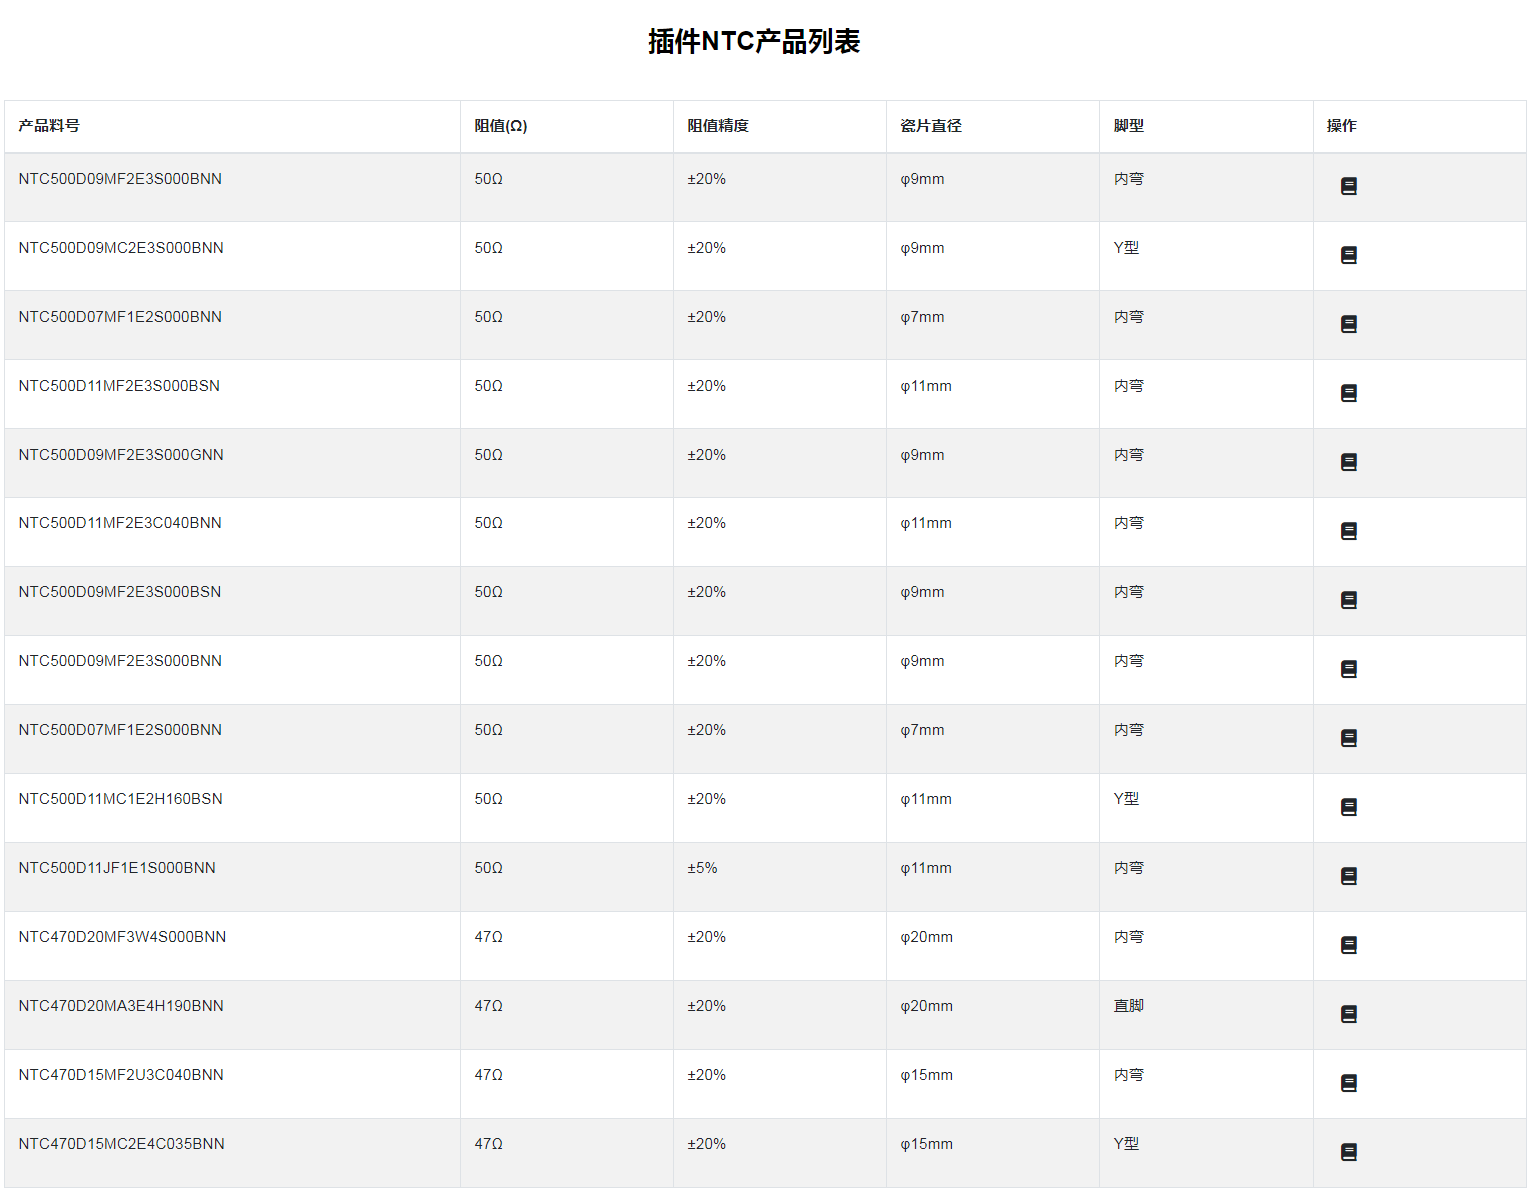The image size is (1532, 1191).
Task: Click the document icon for NTC500D11MF2E3C040BNN
Action: point(1348,531)
